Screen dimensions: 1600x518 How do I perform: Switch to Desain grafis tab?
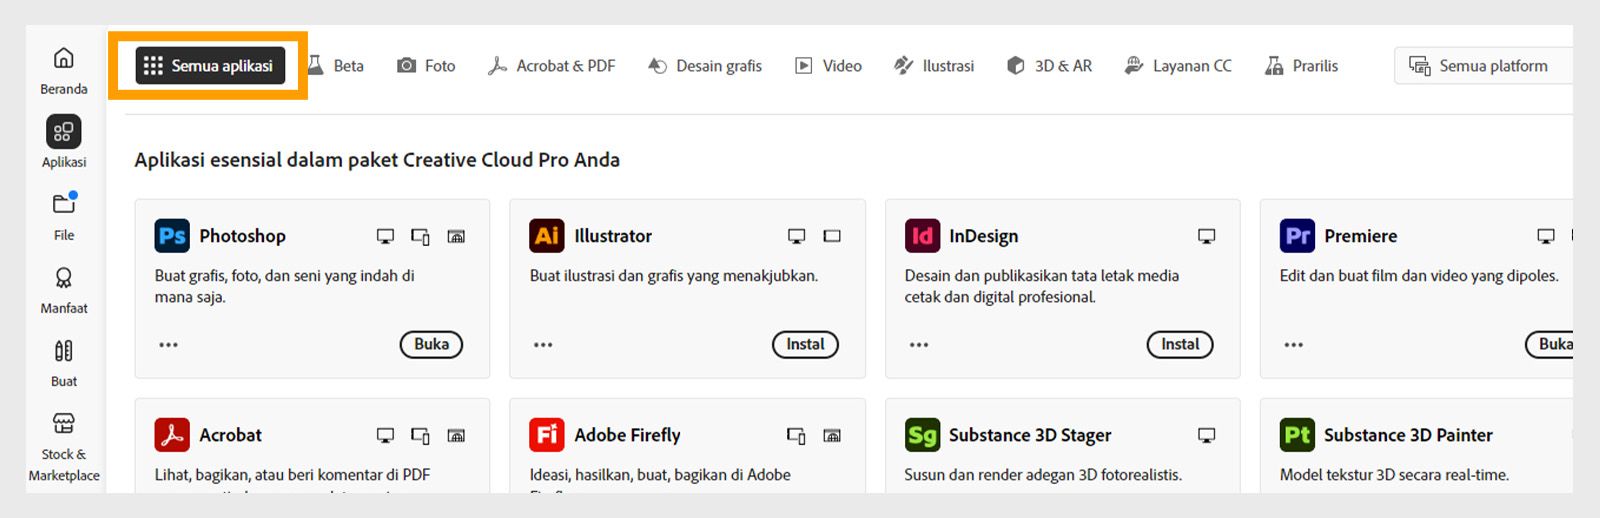click(705, 66)
